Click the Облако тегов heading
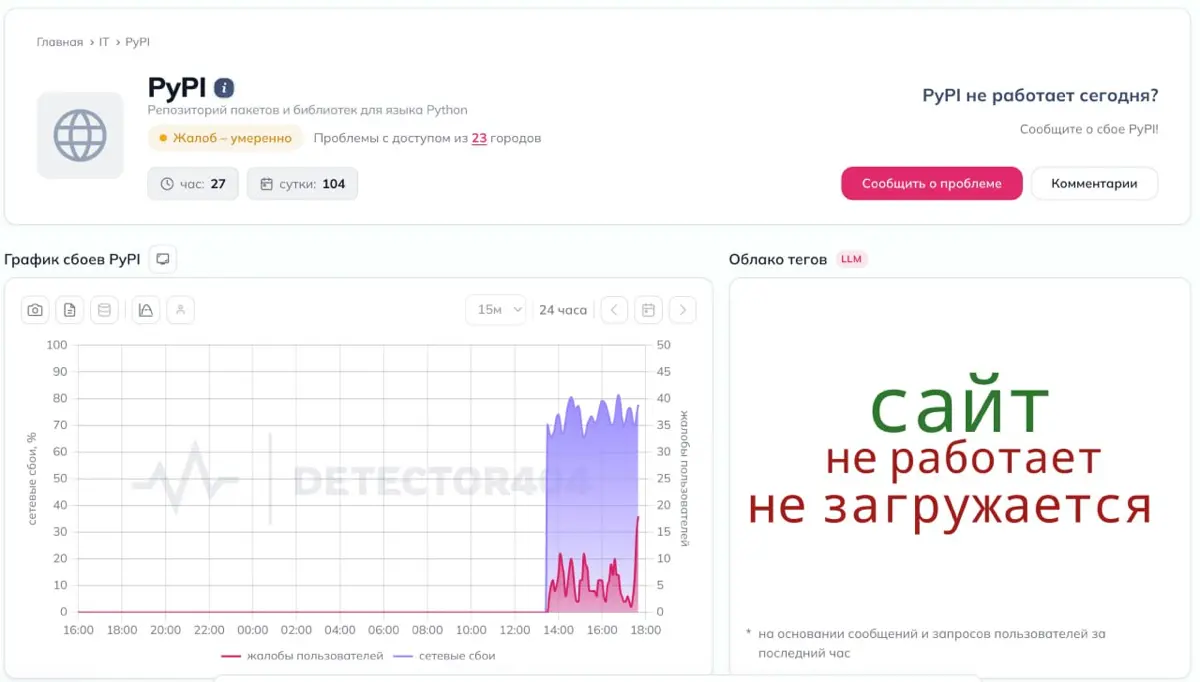1200x682 pixels. (x=778, y=259)
